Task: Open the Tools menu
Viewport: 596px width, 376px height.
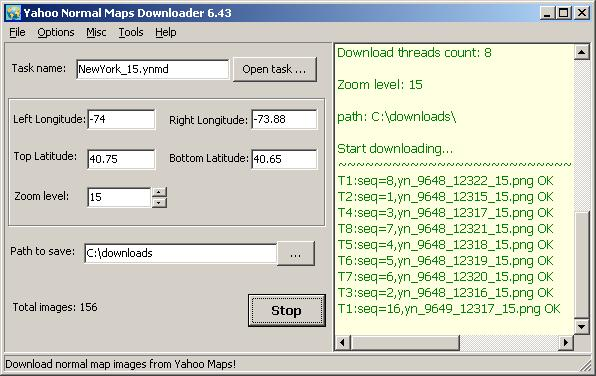Action: pyautogui.click(x=131, y=32)
